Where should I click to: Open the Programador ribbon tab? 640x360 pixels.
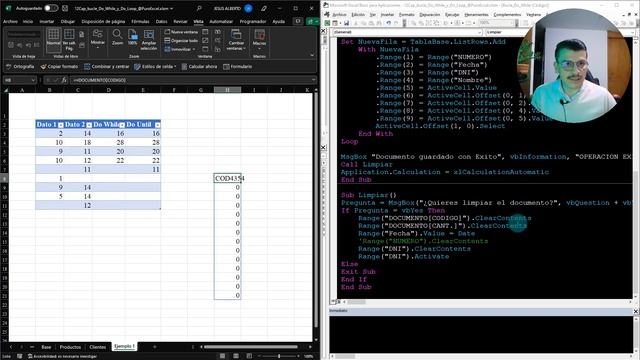point(253,21)
